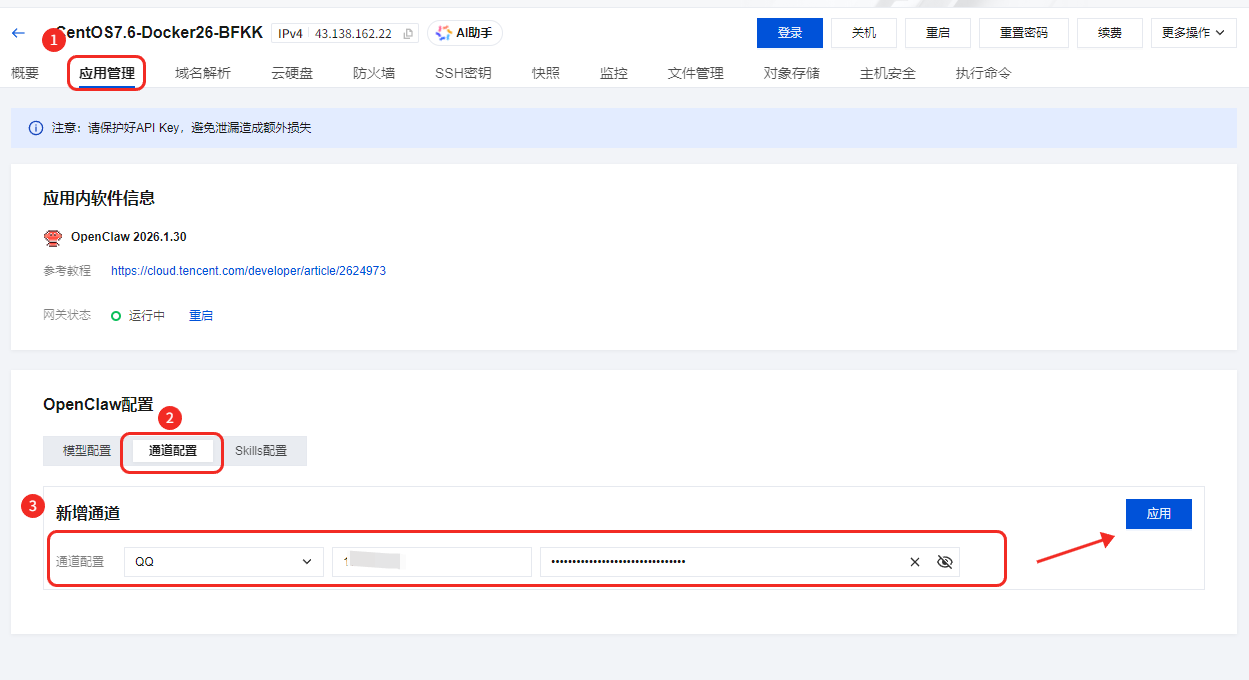Viewport: 1249px width, 680px height.
Task: Select the 通道配置 tab
Action: 173,451
